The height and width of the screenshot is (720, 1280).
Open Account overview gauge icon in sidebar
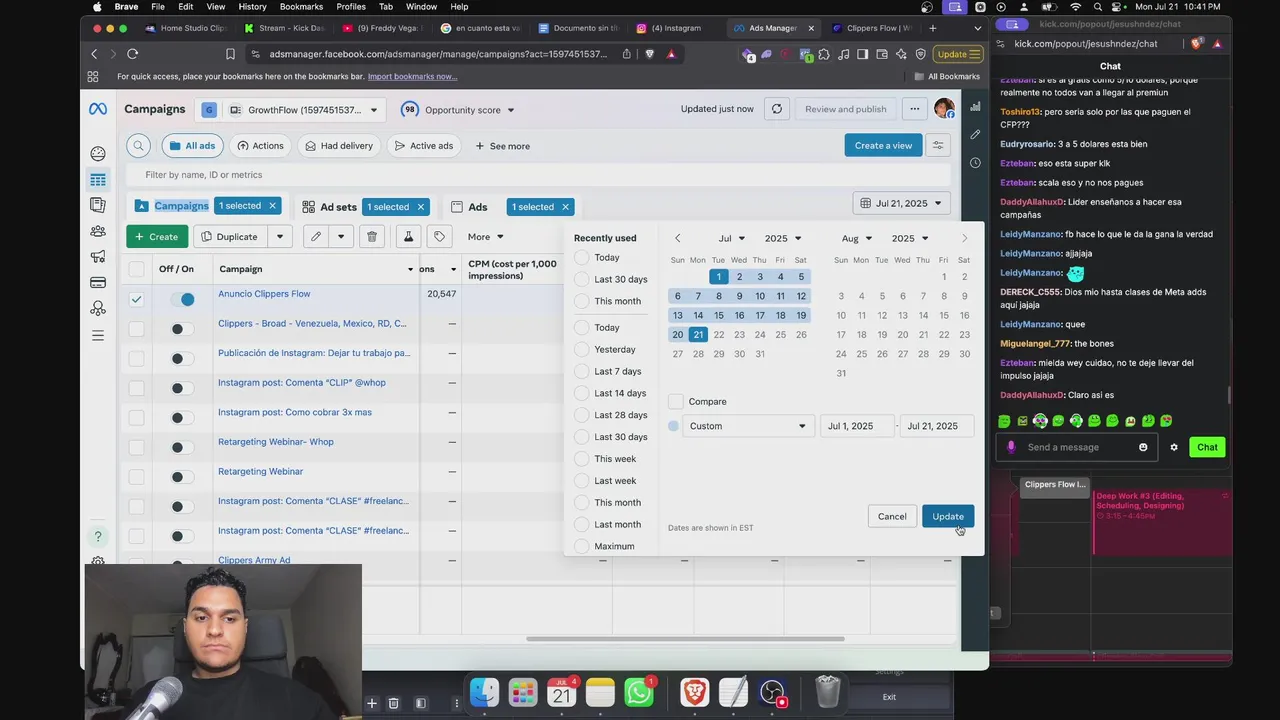click(x=98, y=153)
